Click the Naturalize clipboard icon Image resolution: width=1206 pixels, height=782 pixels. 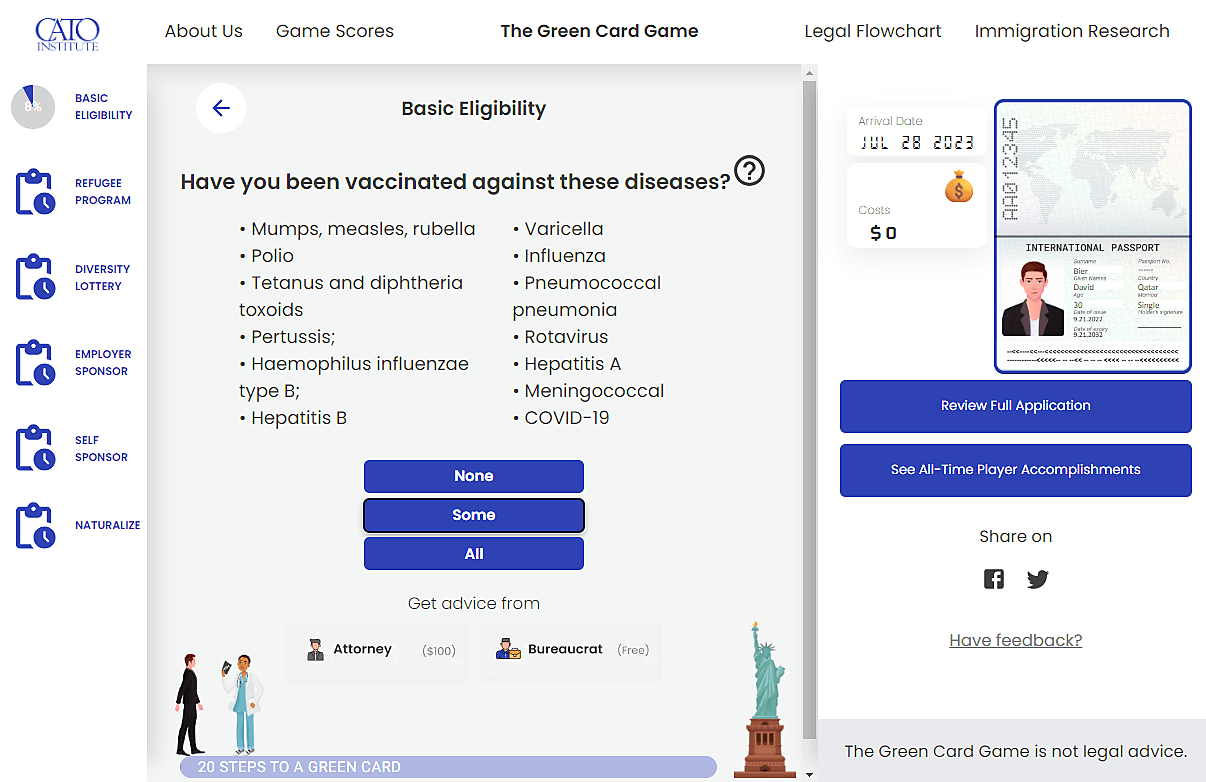35,526
